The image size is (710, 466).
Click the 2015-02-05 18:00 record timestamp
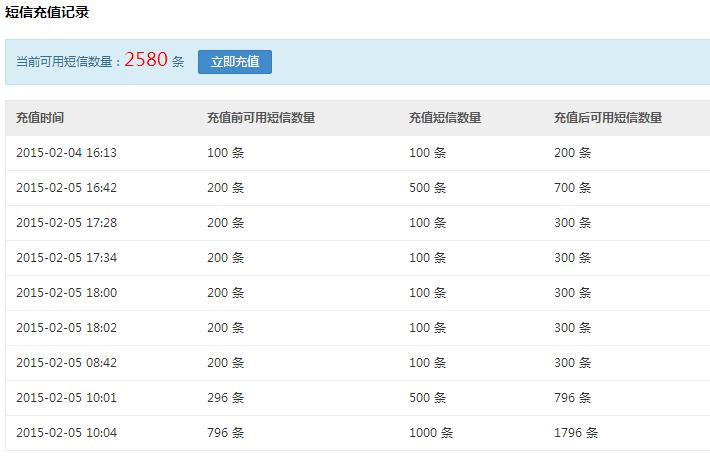tap(66, 293)
